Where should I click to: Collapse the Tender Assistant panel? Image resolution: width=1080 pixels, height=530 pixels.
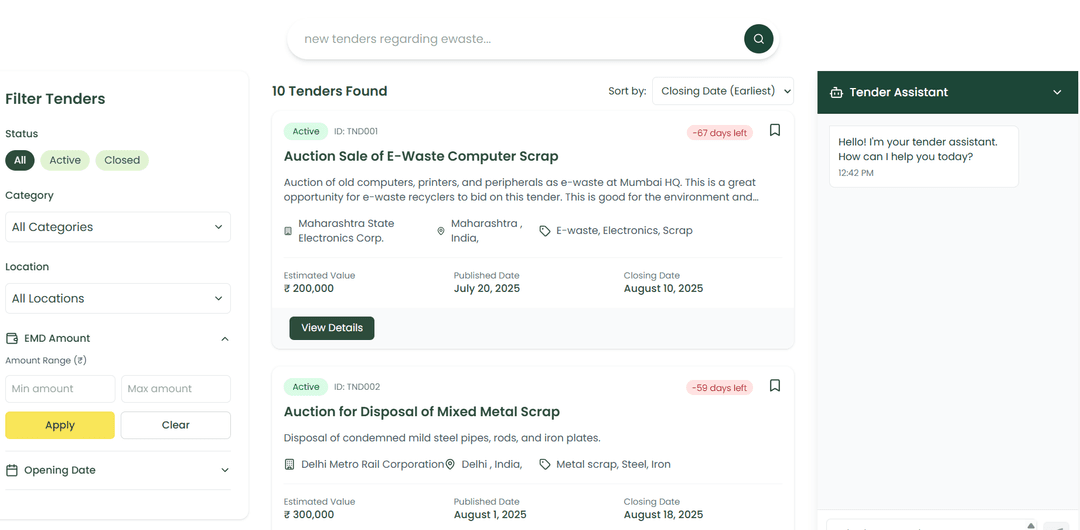point(1057,92)
